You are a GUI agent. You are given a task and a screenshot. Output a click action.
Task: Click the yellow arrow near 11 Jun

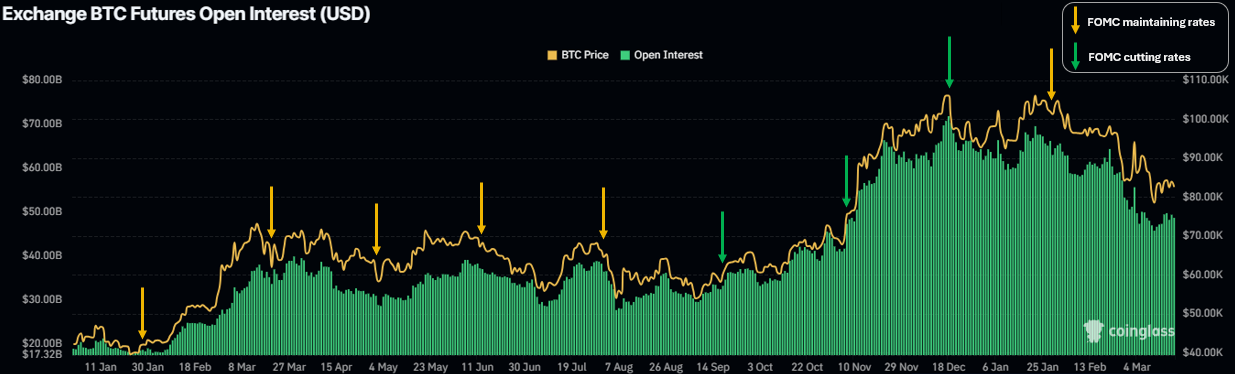[481, 208]
